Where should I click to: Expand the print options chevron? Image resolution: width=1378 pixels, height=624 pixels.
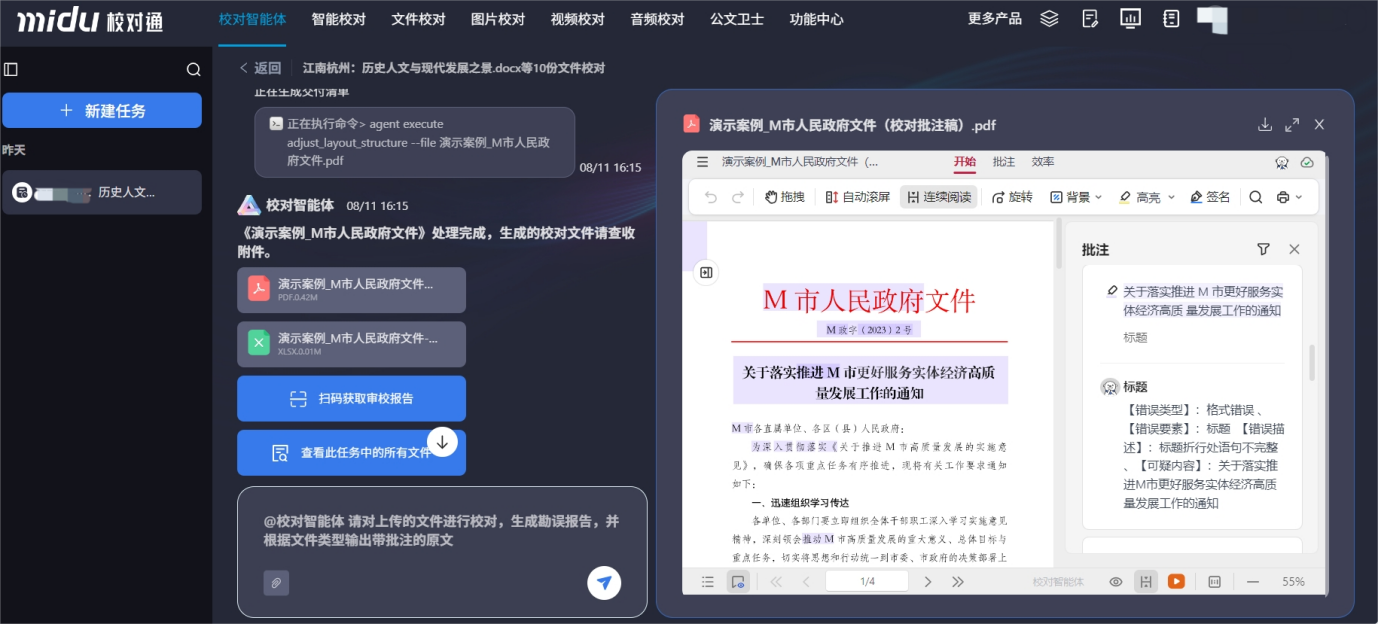(1297, 197)
